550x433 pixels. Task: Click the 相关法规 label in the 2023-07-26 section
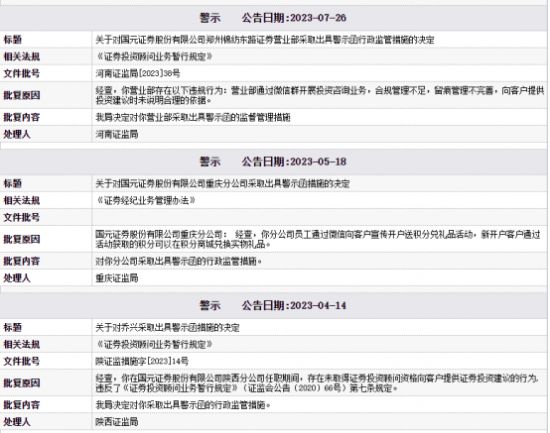pos(21,56)
